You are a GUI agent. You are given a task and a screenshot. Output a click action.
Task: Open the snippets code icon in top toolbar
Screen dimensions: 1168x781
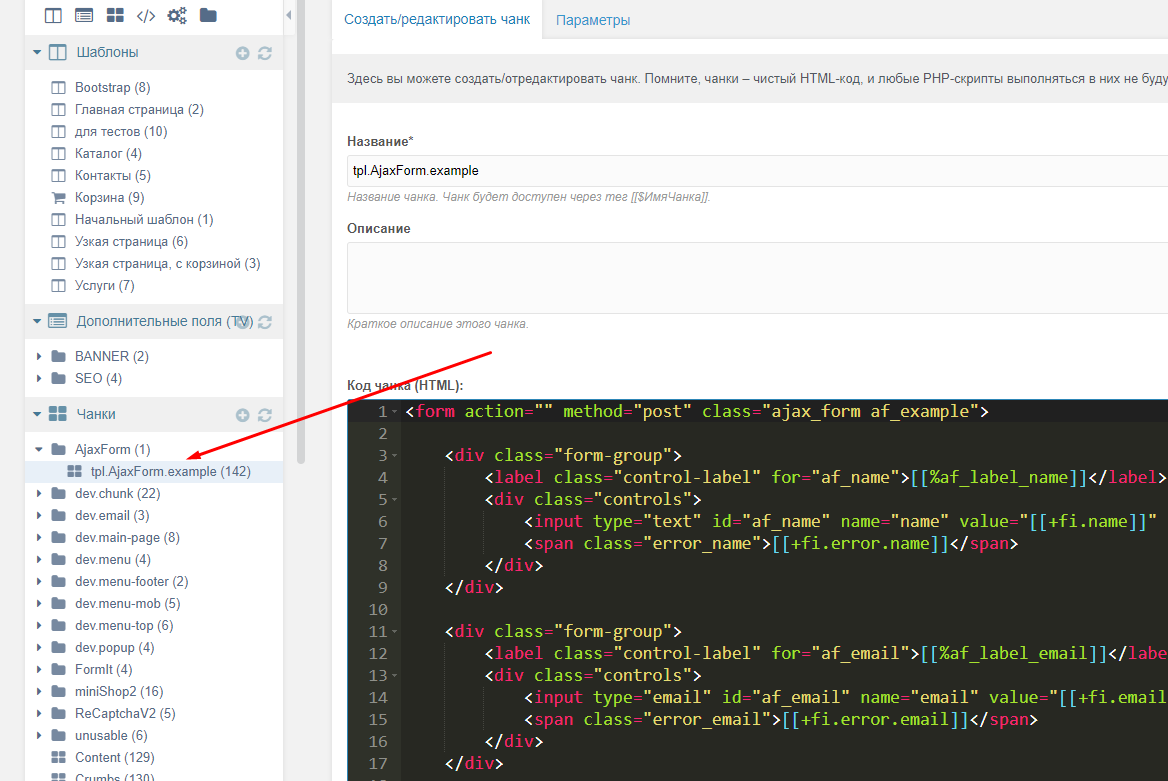click(x=146, y=16)
